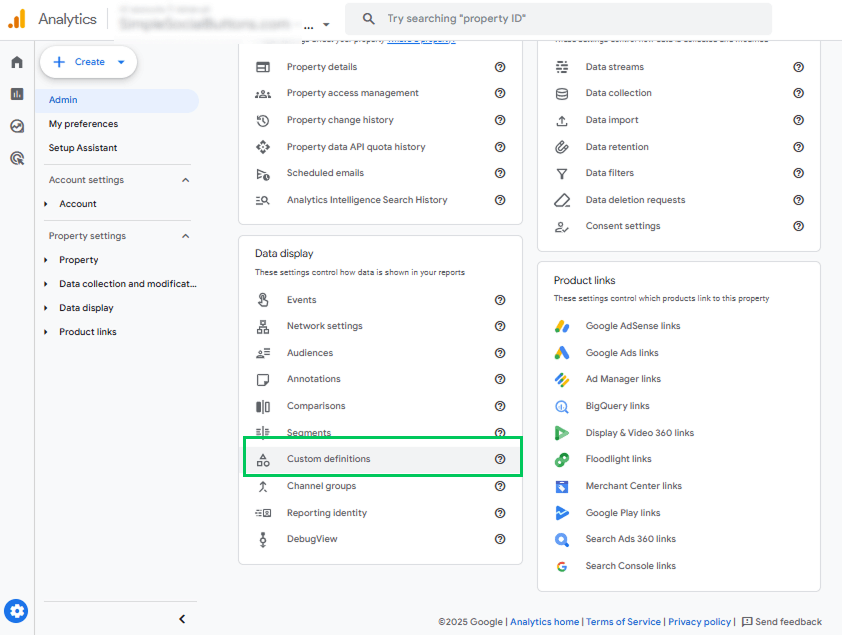This screenshot has width=842, height=635.
Task: Open the Privacy policy link
Action: [x=699, y=622]
